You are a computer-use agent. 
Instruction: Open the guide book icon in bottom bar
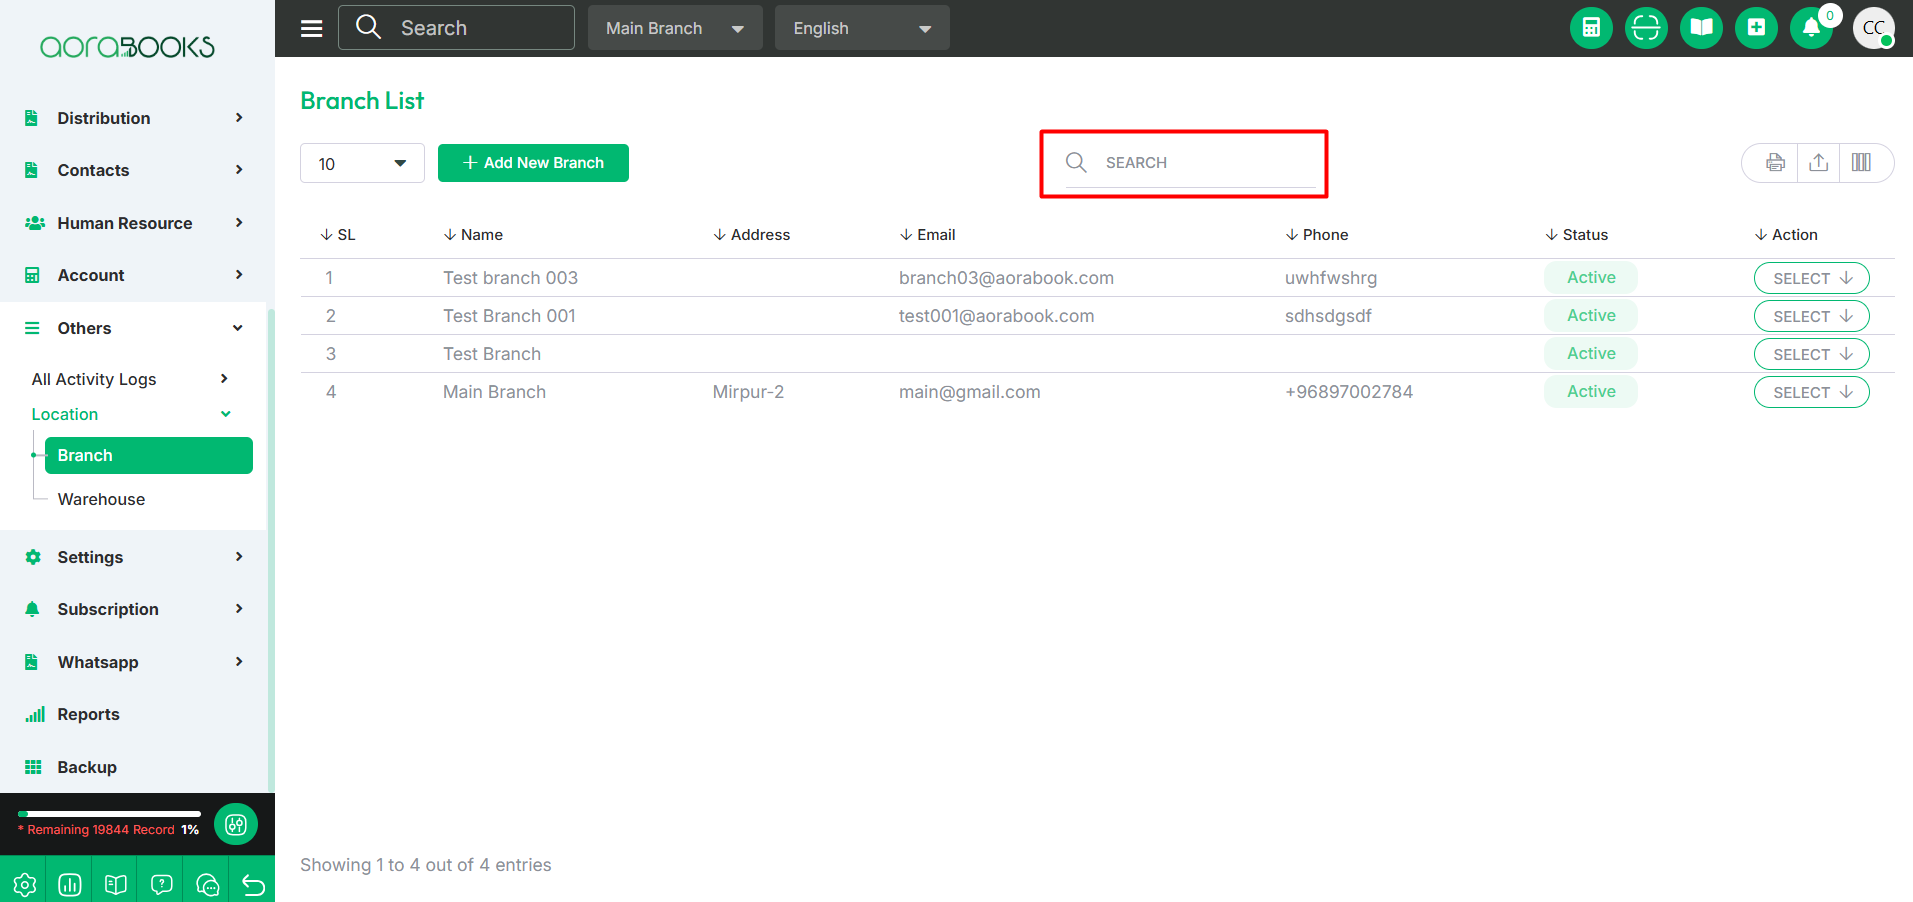click(x=116, y=884)
